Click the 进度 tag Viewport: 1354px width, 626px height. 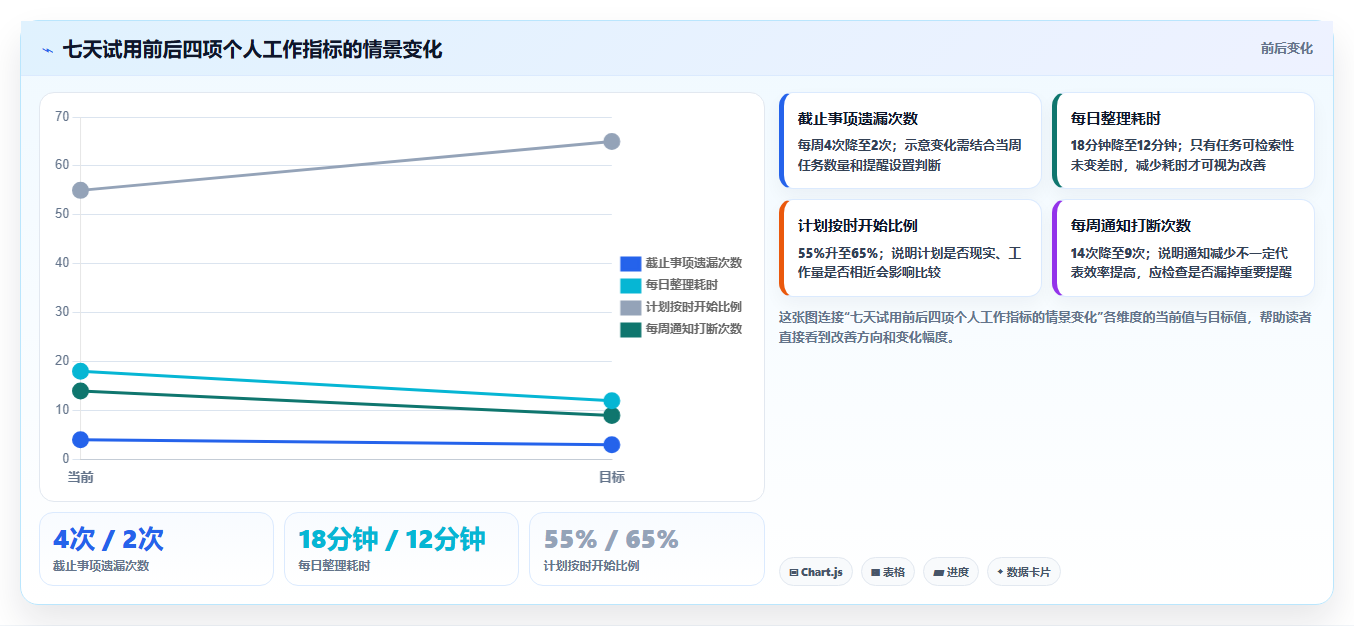point(951,572)
